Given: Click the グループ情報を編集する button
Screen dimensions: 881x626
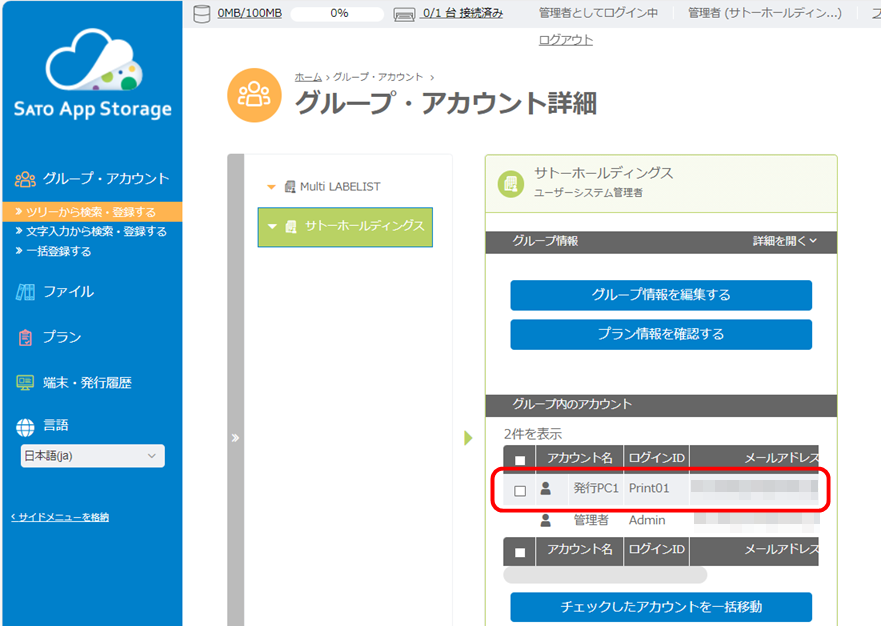Looking at the screenshot, I should click(x=661, y=295).
